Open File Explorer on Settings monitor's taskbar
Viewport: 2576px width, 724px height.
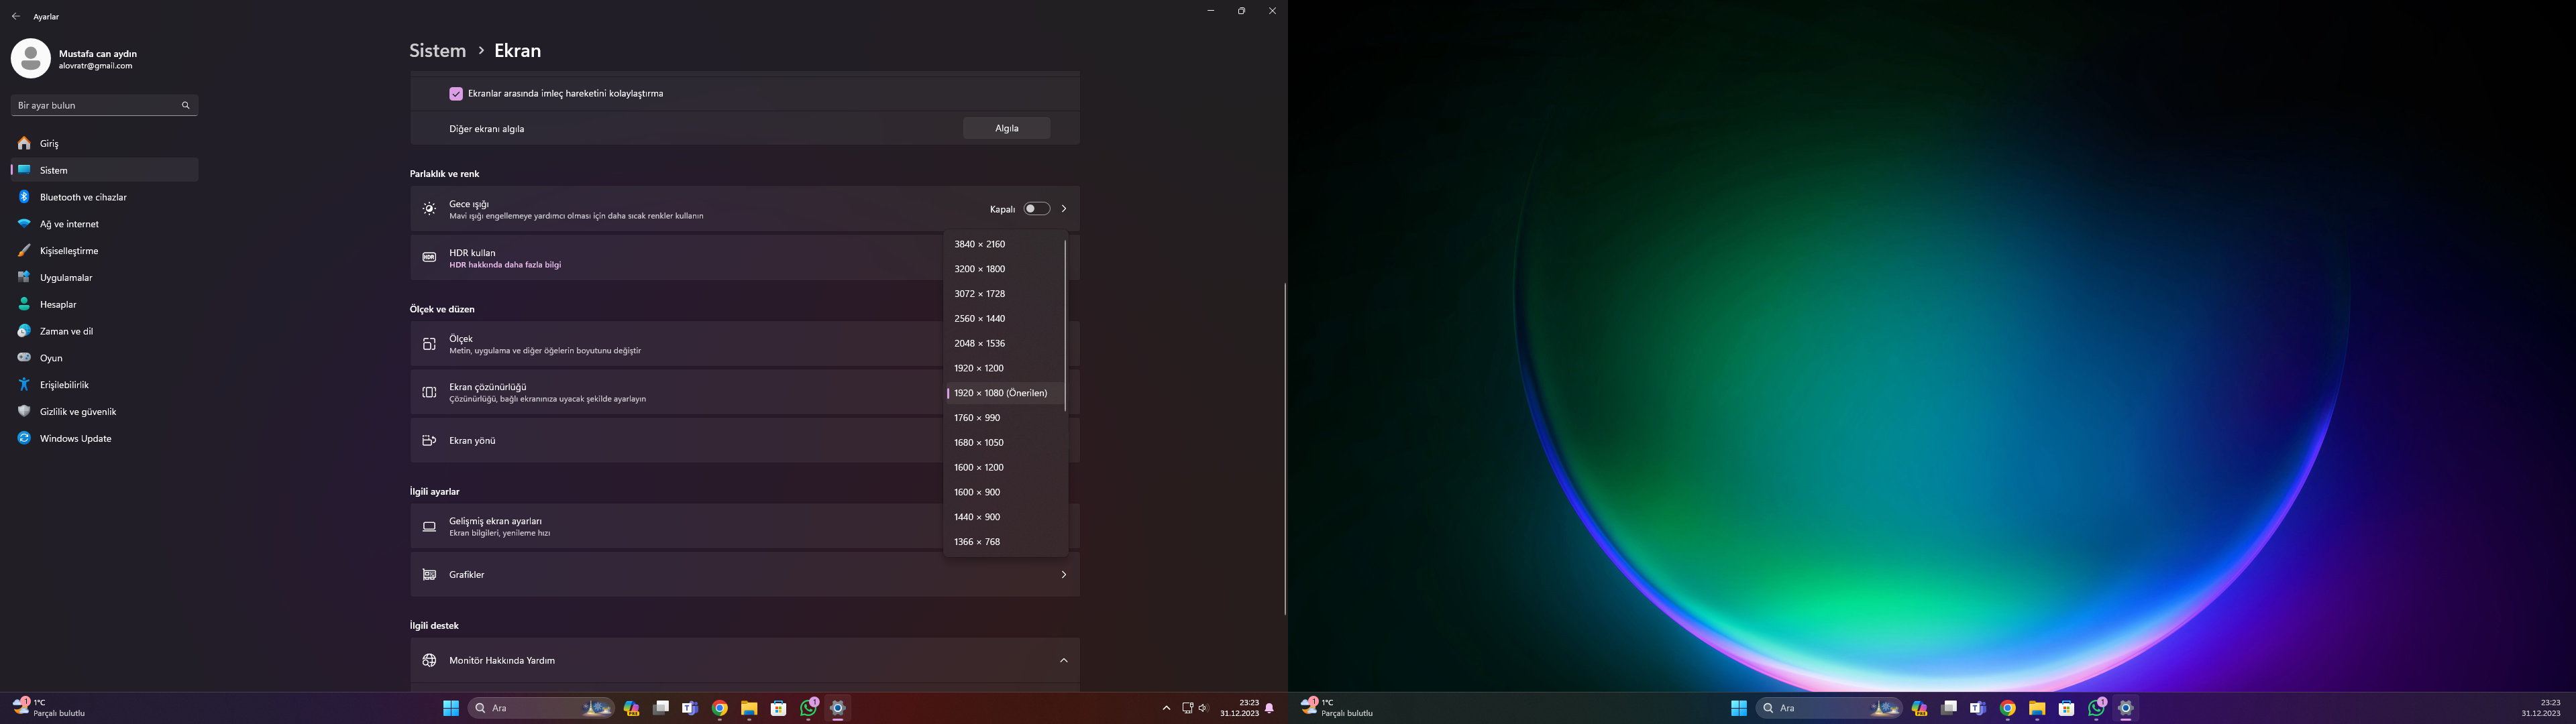click(x=749, y=708)
